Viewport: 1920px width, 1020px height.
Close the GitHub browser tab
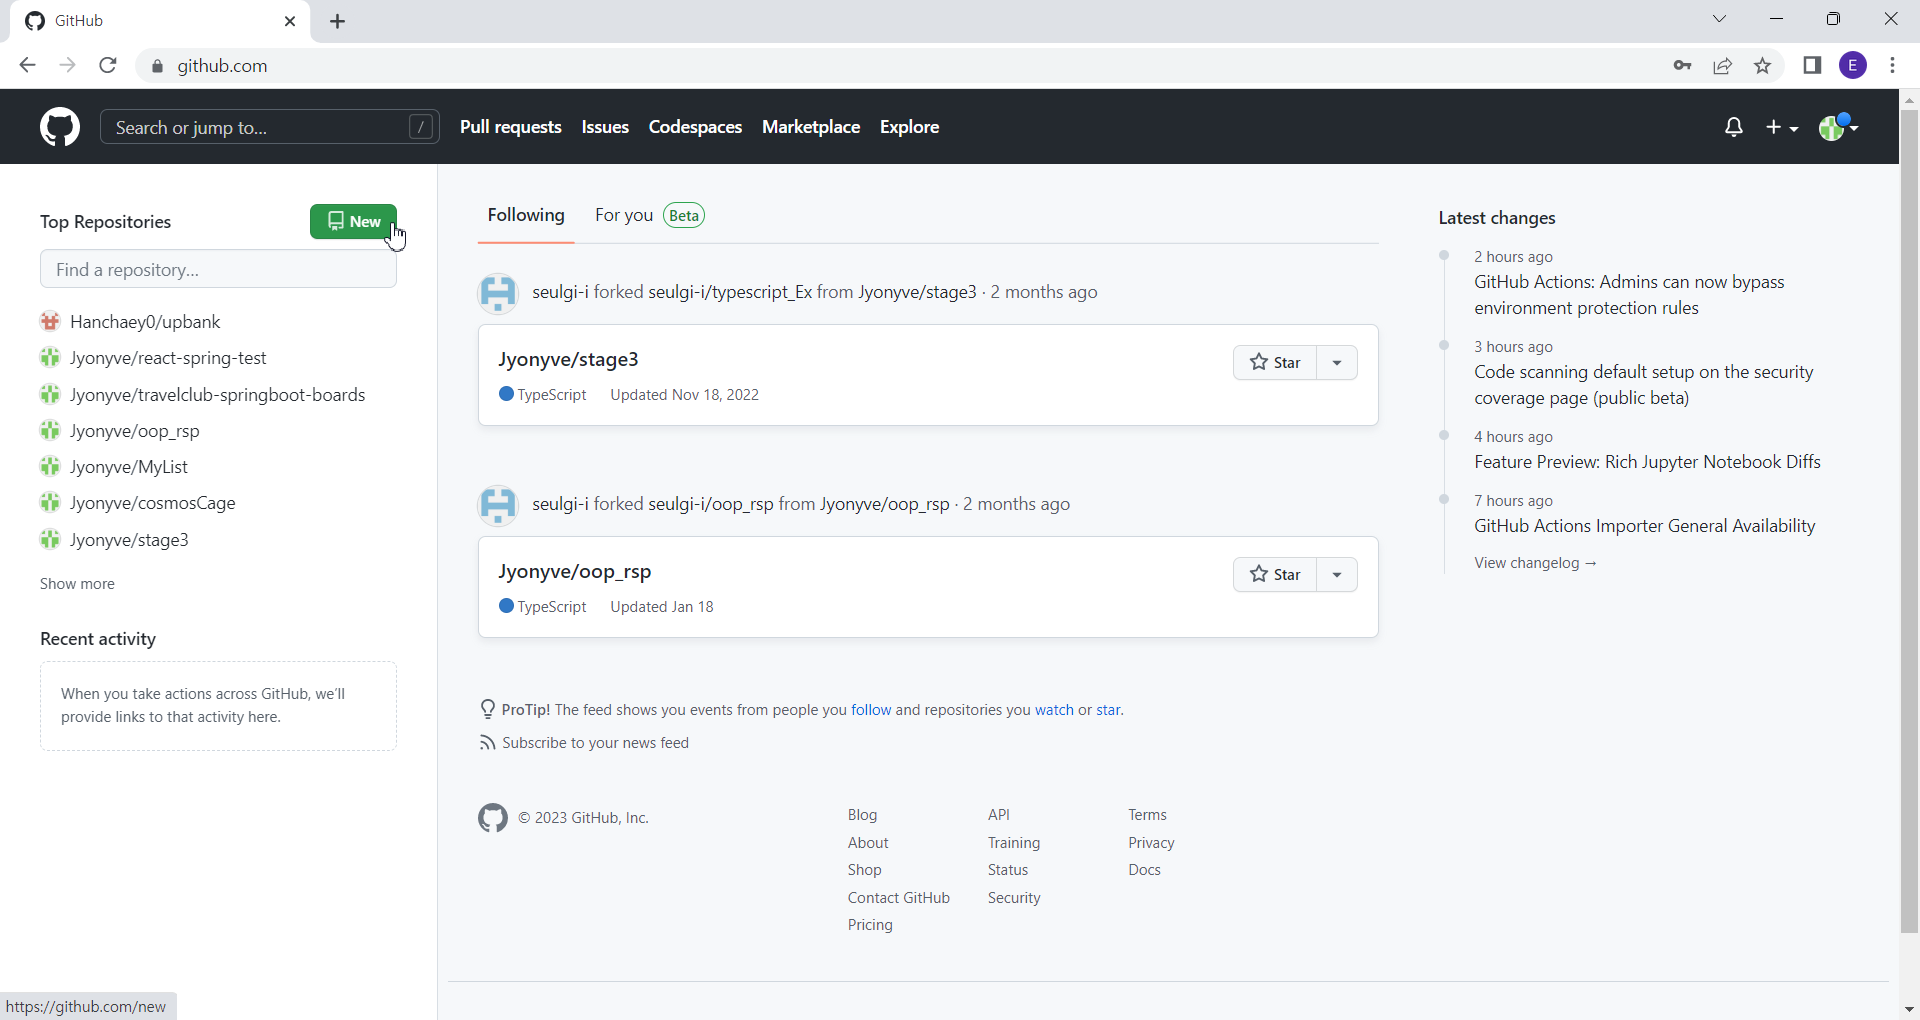click(290, 21)
